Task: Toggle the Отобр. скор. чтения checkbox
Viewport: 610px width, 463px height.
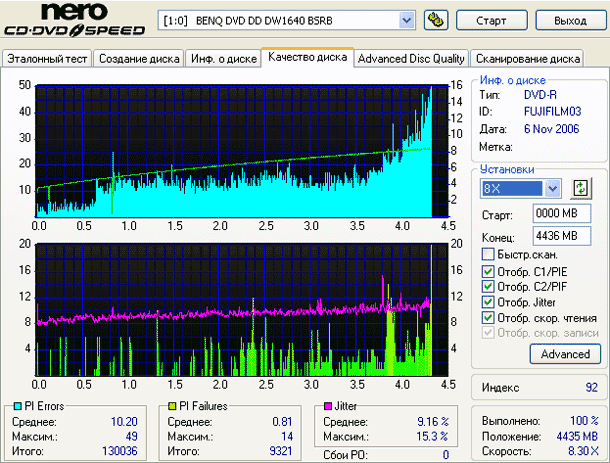Action: tap(487, 317)
